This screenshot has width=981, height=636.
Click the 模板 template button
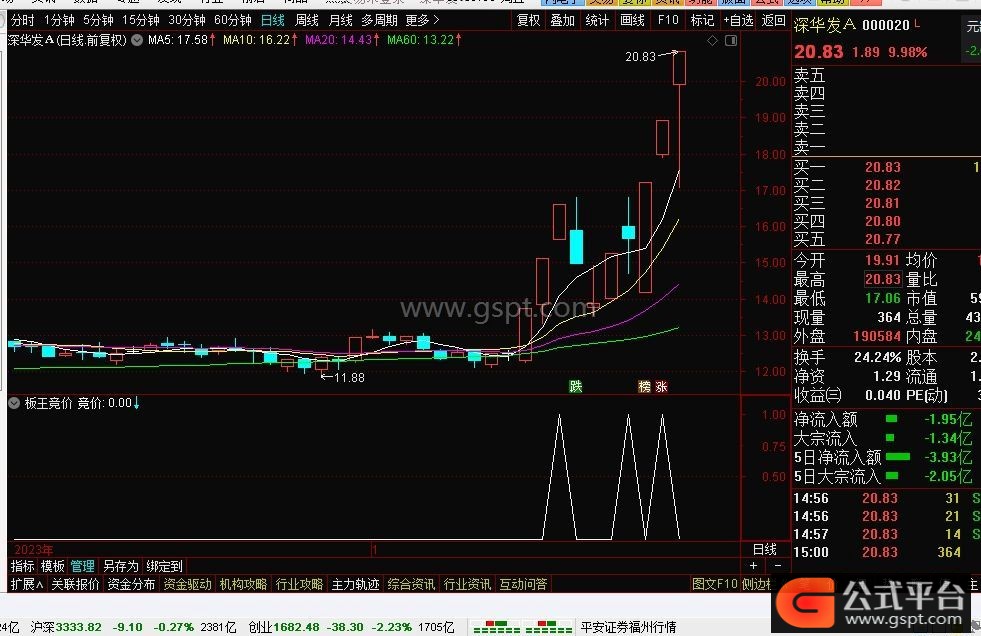point(53,566)
